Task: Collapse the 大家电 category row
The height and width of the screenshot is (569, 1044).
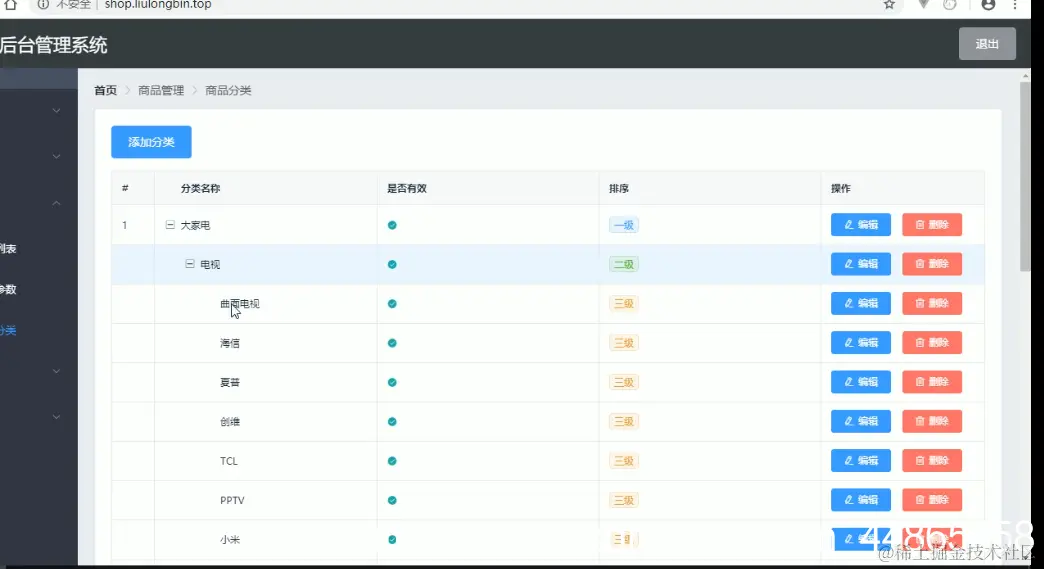Action: (170, 225)
